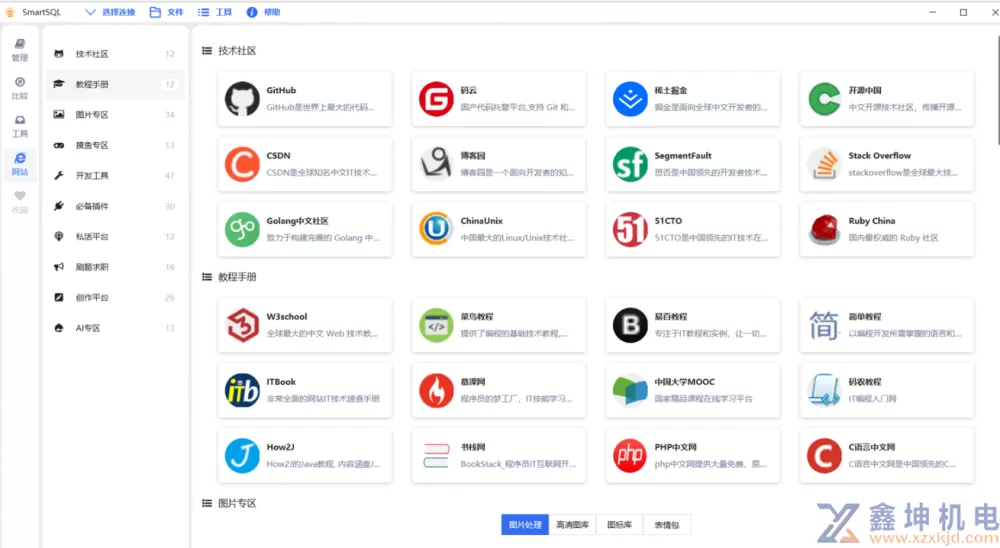The width and height of the screenshot is (1000, 548).
Task: Open the C语言中文网 card
Action: 886,455
